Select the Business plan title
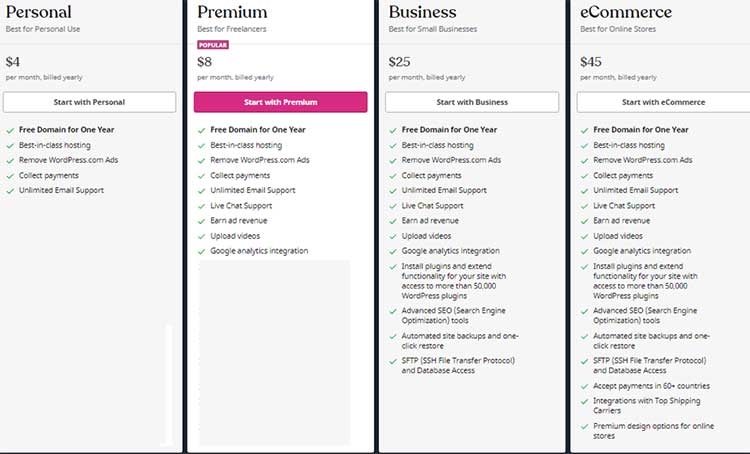750x454 pixels. [422, 12]
